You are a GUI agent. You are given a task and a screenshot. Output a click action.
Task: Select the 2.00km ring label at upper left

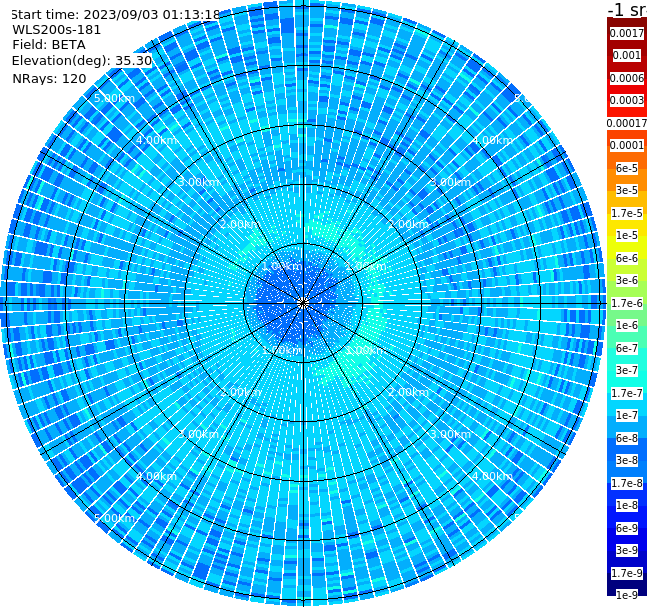(240, 224)
